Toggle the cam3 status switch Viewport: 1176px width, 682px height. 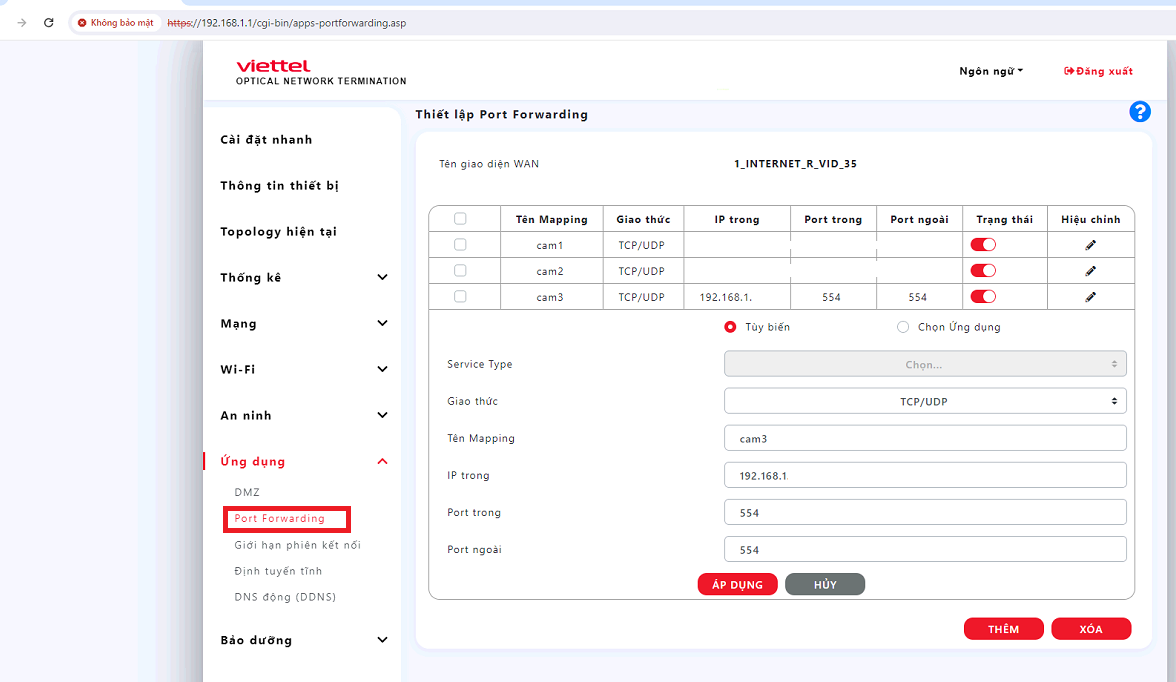983,297
